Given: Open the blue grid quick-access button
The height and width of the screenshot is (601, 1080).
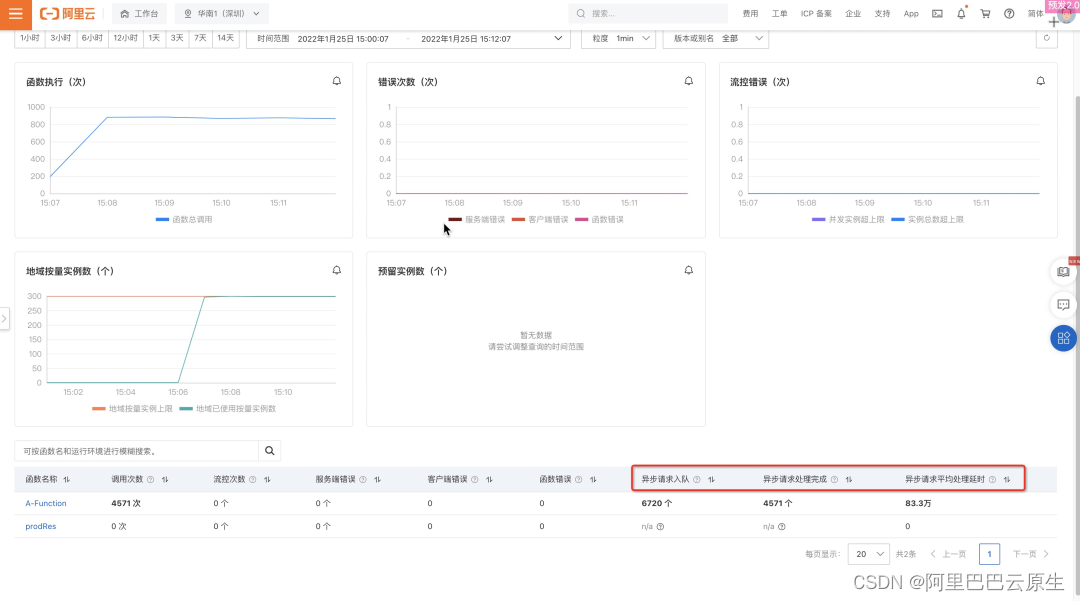Looking at the screenshot, I should (1063, 338).
